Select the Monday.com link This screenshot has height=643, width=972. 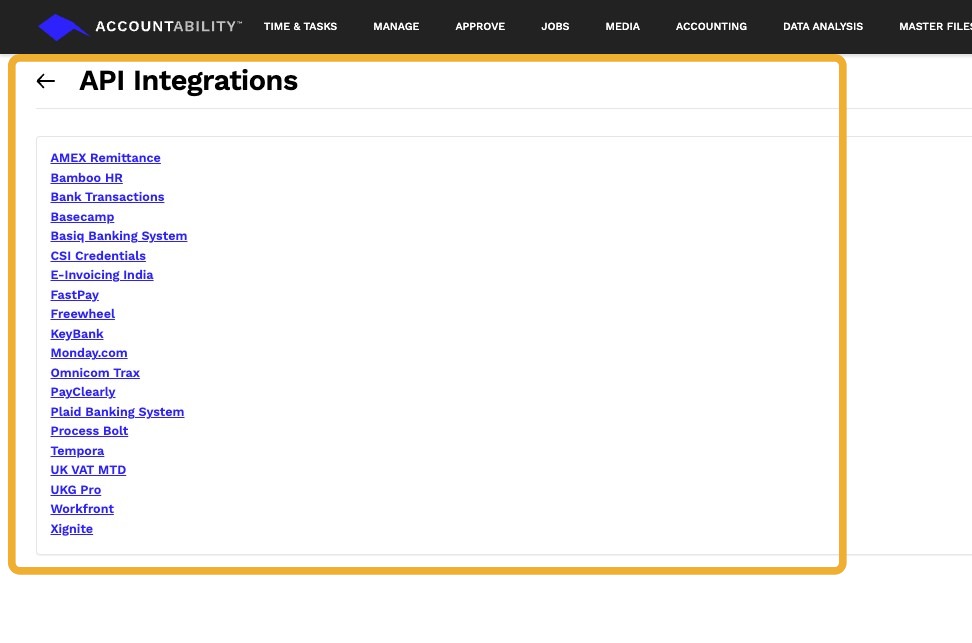coord(89,353)
